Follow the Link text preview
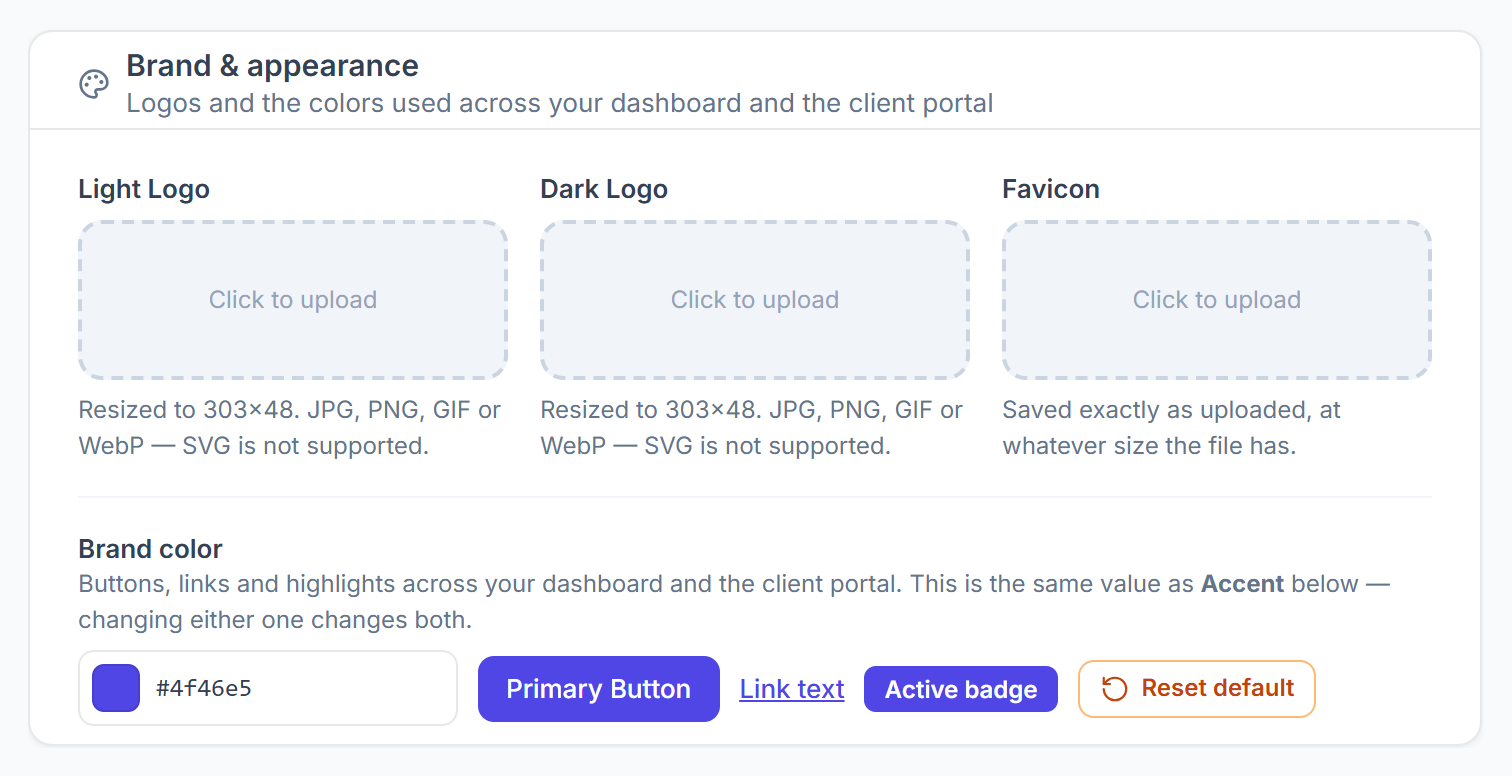 coord(792,689)
